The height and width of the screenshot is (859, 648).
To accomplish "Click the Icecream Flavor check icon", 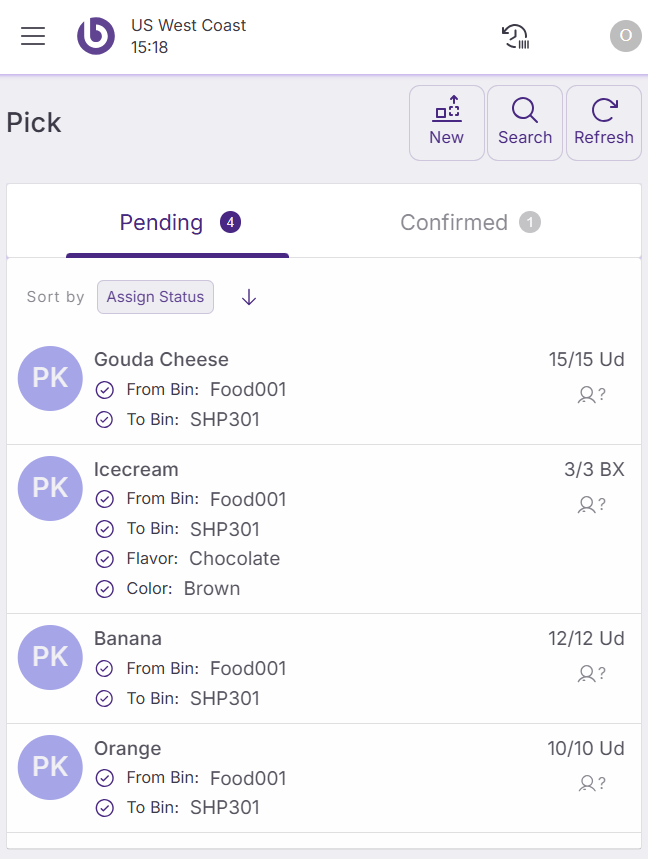I will (104, 559).
